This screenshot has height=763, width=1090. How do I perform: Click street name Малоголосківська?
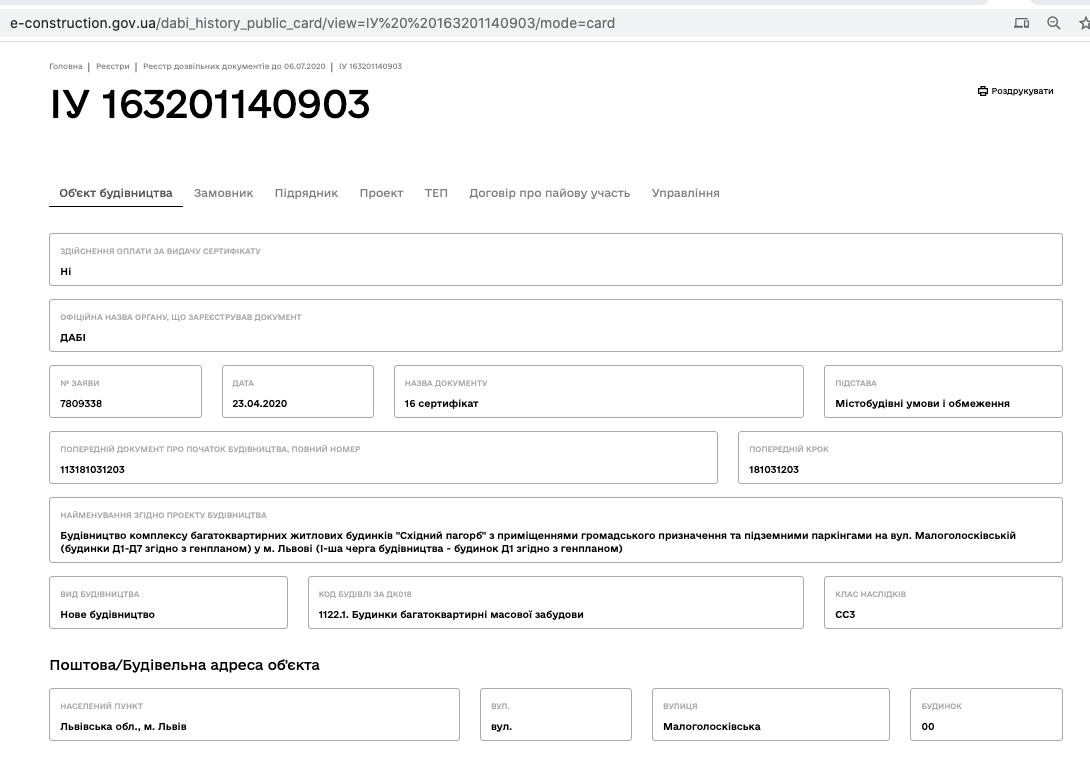pos(711,727)
